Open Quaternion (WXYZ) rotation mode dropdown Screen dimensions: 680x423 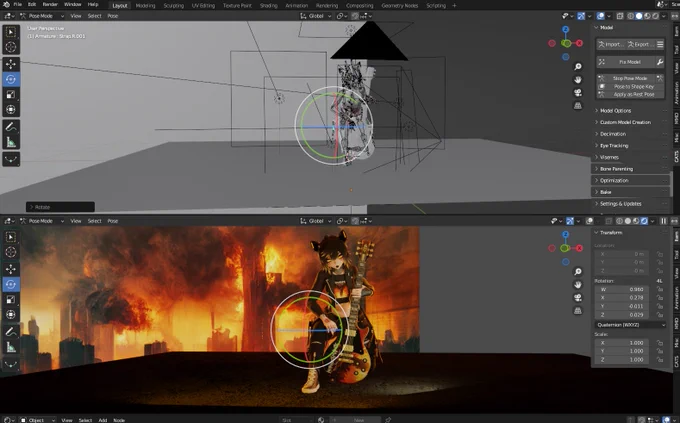click(x=630, y=325)
